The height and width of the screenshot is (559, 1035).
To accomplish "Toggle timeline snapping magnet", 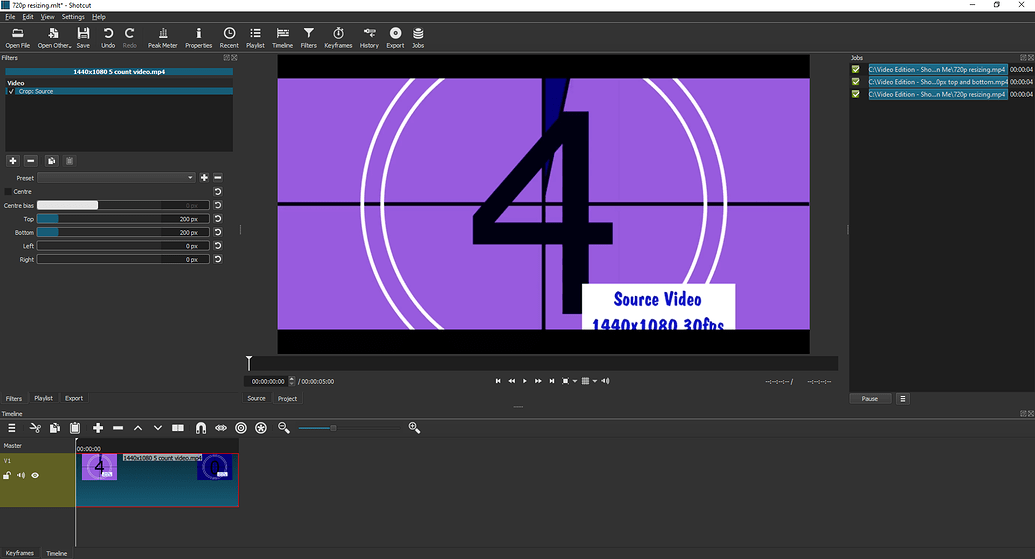I will 201,428.
